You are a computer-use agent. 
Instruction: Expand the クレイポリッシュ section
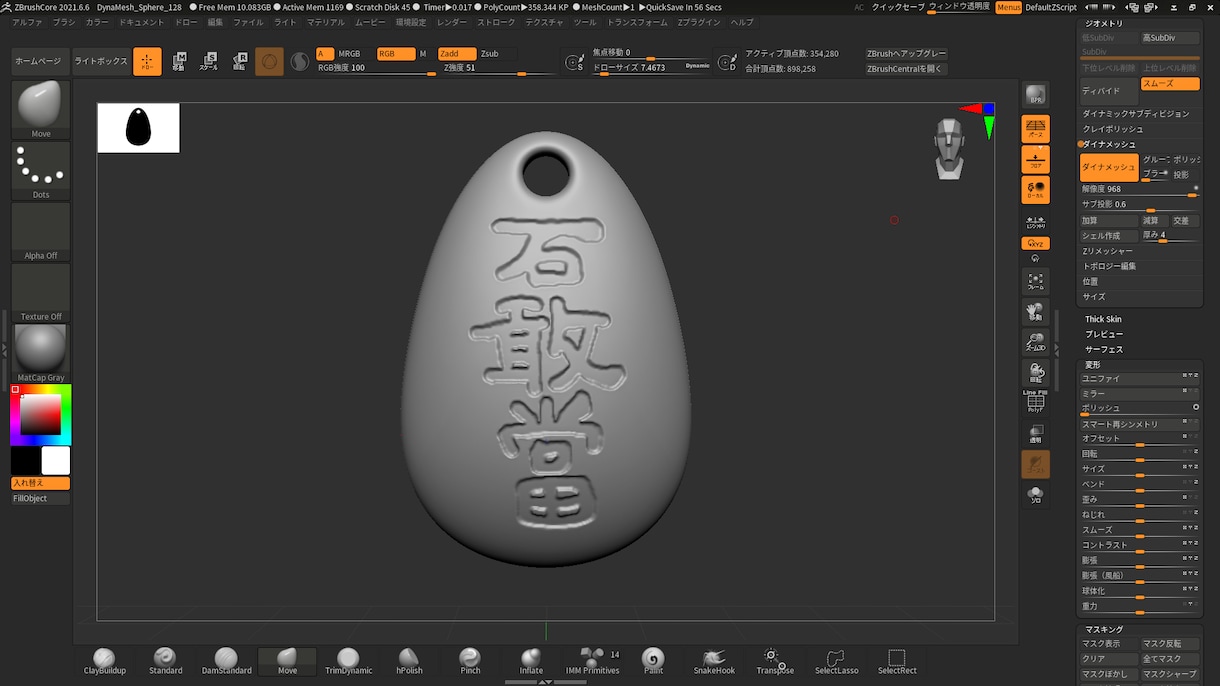pyautogui.click(x=1113, y=129)
